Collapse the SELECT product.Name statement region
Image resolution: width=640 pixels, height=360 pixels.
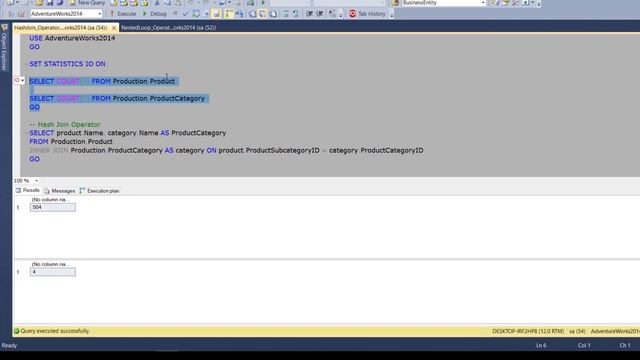(x=27, y=133)
